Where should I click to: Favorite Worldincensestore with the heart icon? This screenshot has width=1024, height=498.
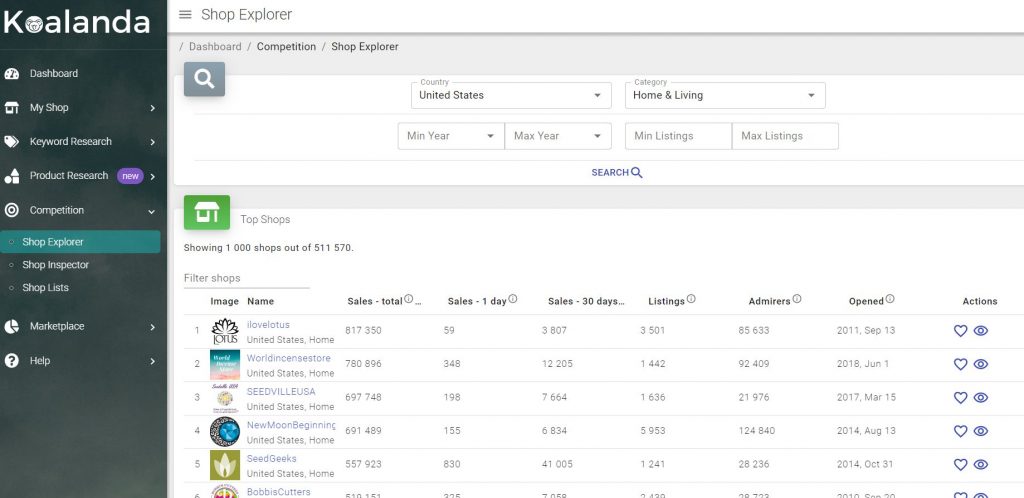click(x=961, y=364)
